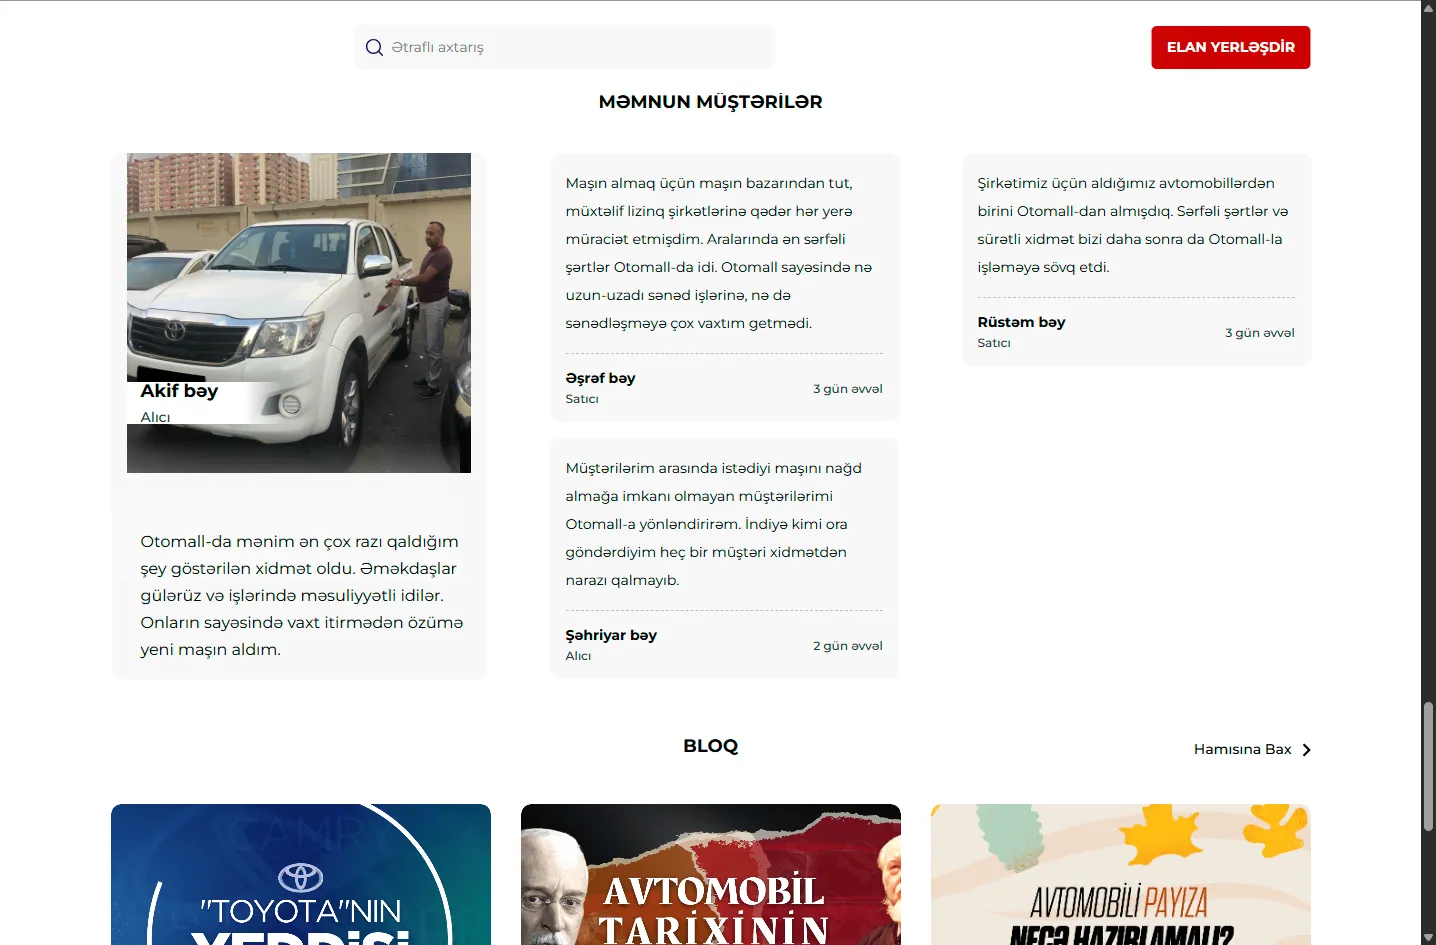Click Şəhriyar bəy's review starting 'Müştərilərim arasında'

714,524
